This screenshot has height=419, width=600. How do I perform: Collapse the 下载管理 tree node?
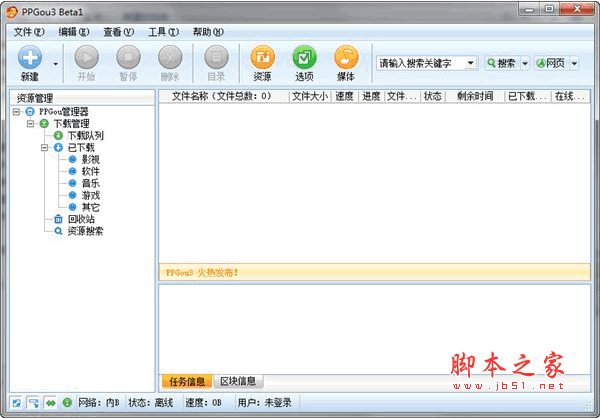(x=30, y=124)
